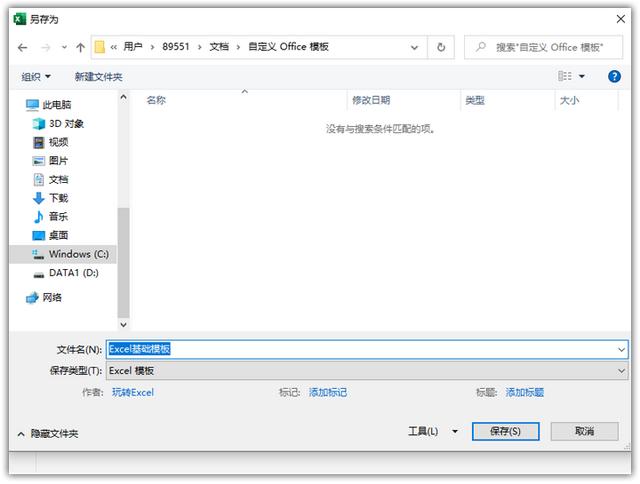Click the search magnifier icon
Viewport: 640px width, 484px height.
(x=481, y=47)
